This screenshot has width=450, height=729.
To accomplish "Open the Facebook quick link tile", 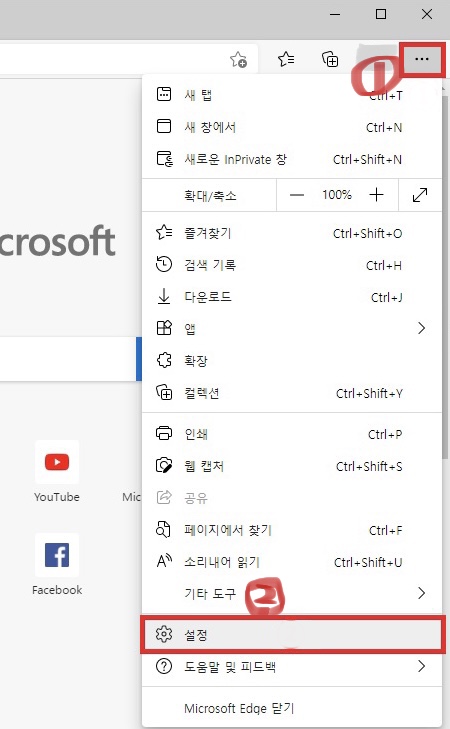I will point(57,564).
